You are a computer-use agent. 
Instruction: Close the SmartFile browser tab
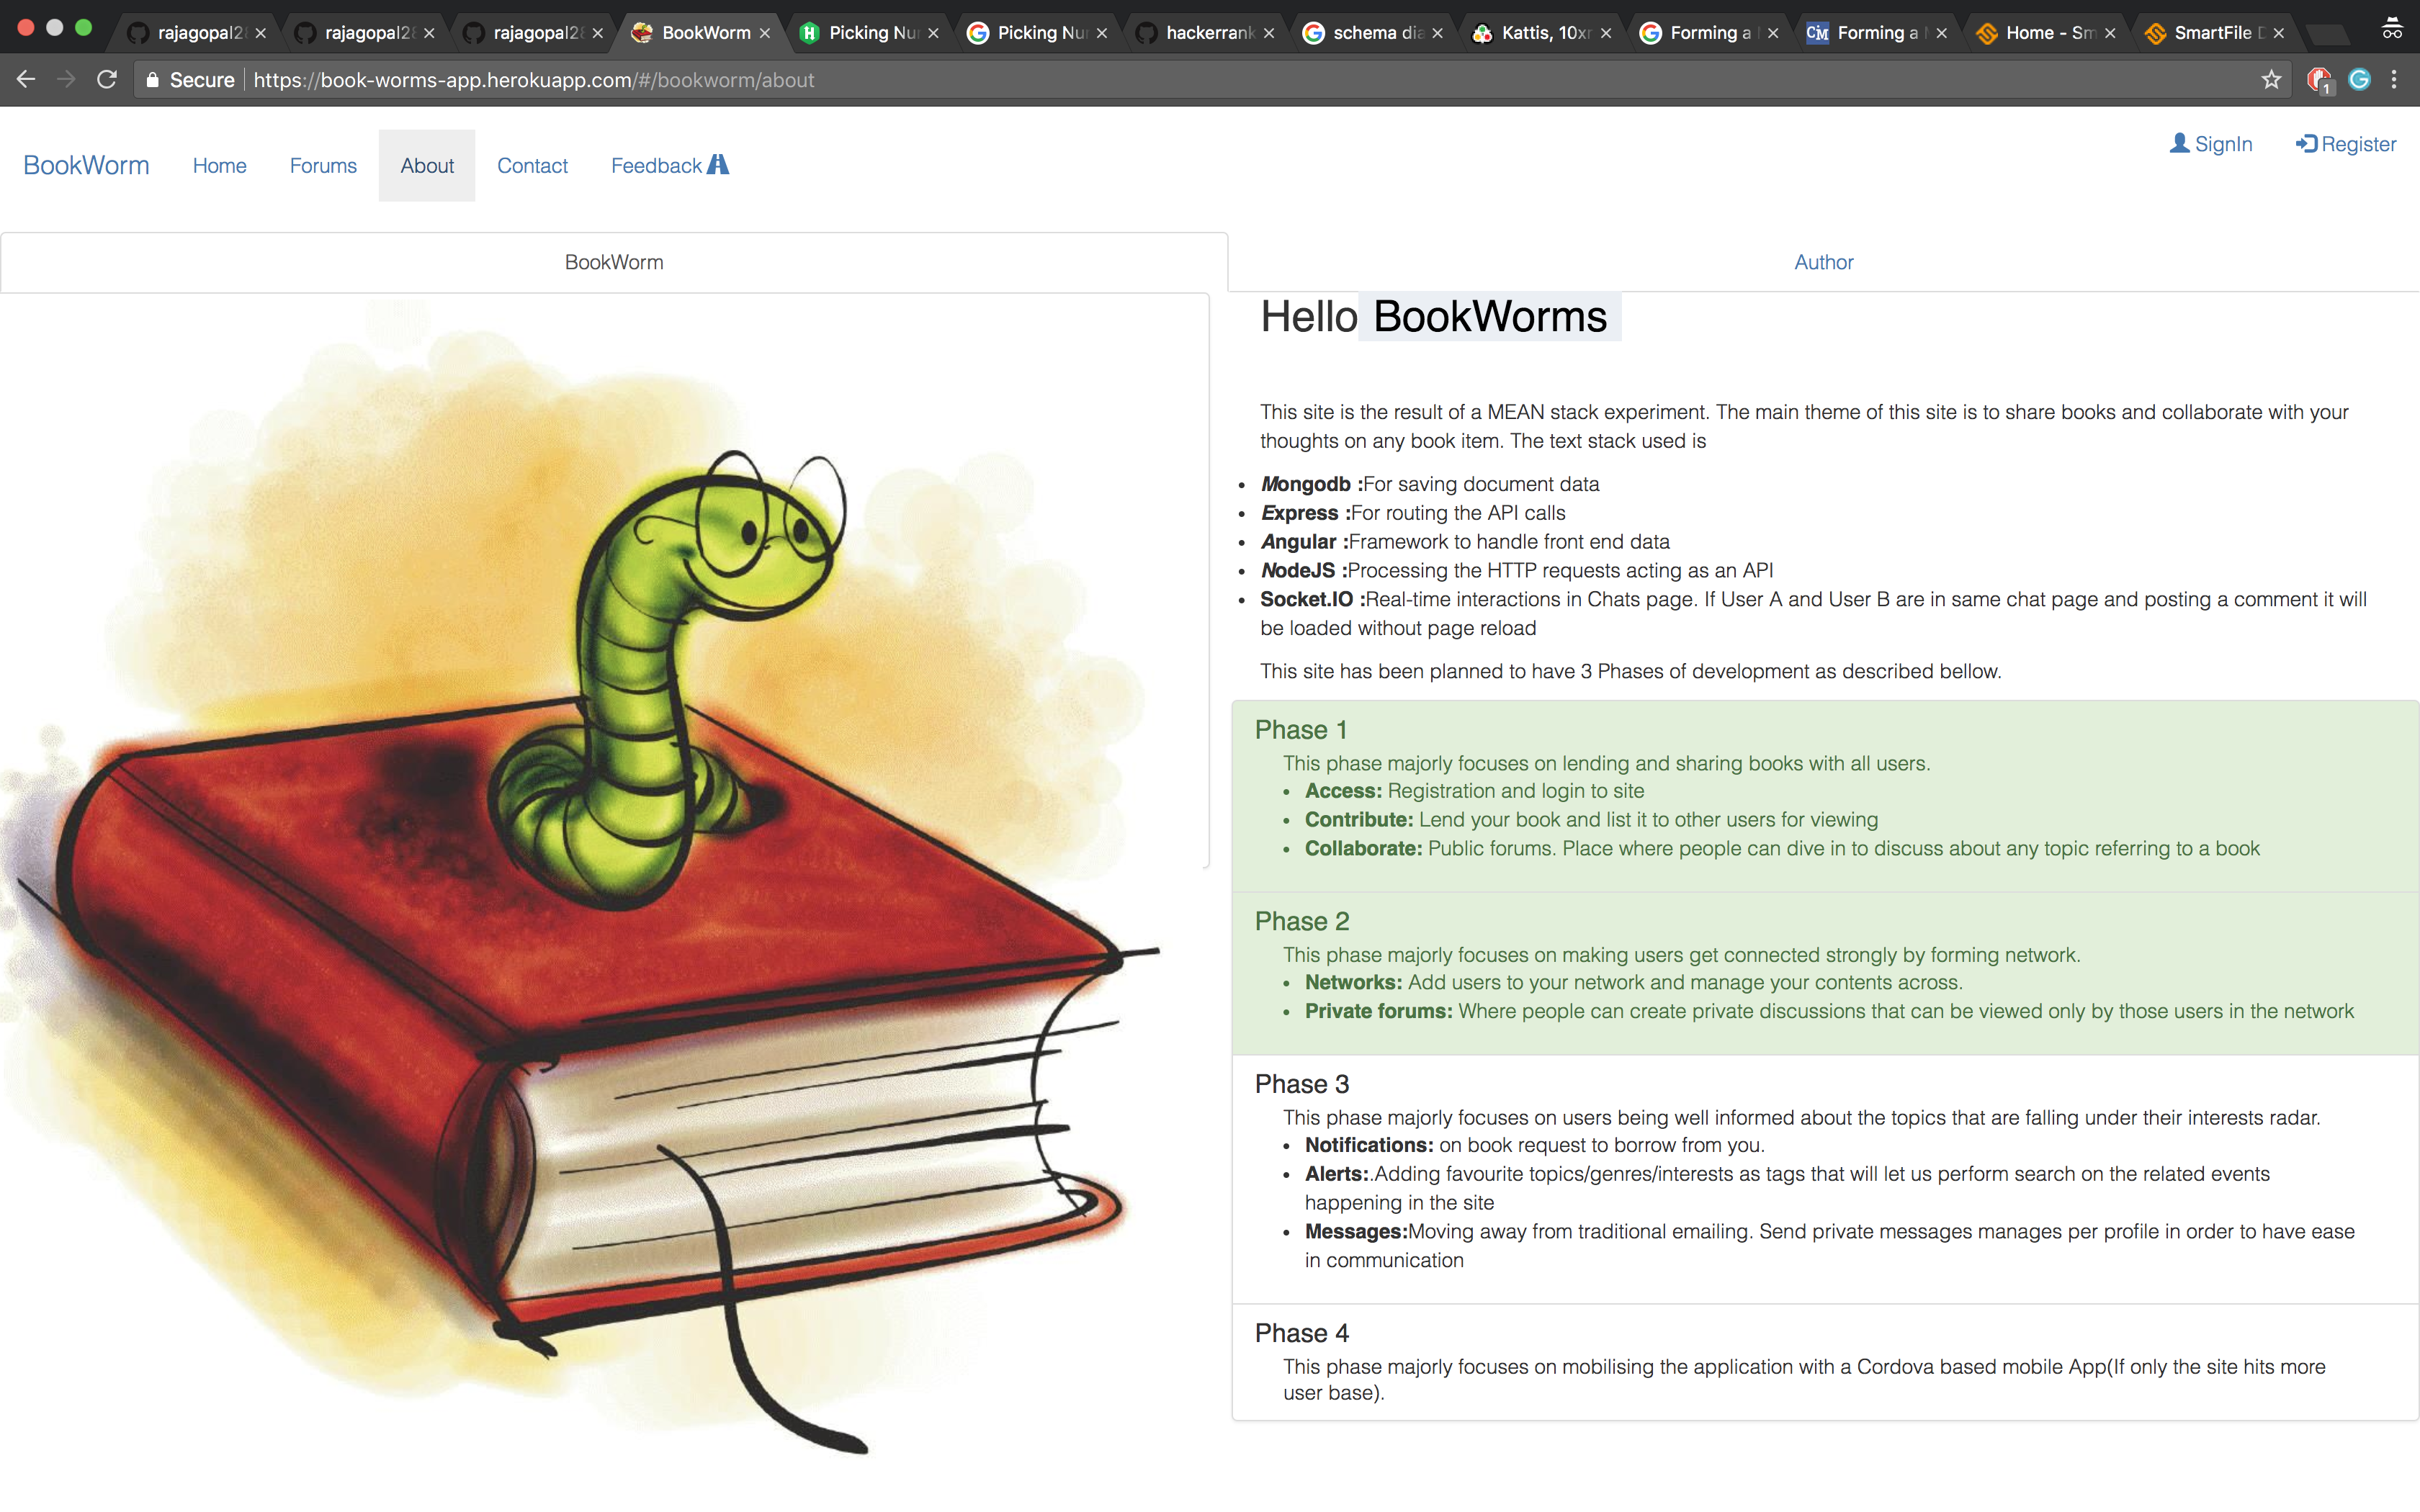pyautogui.click(x=2278, y=33)
